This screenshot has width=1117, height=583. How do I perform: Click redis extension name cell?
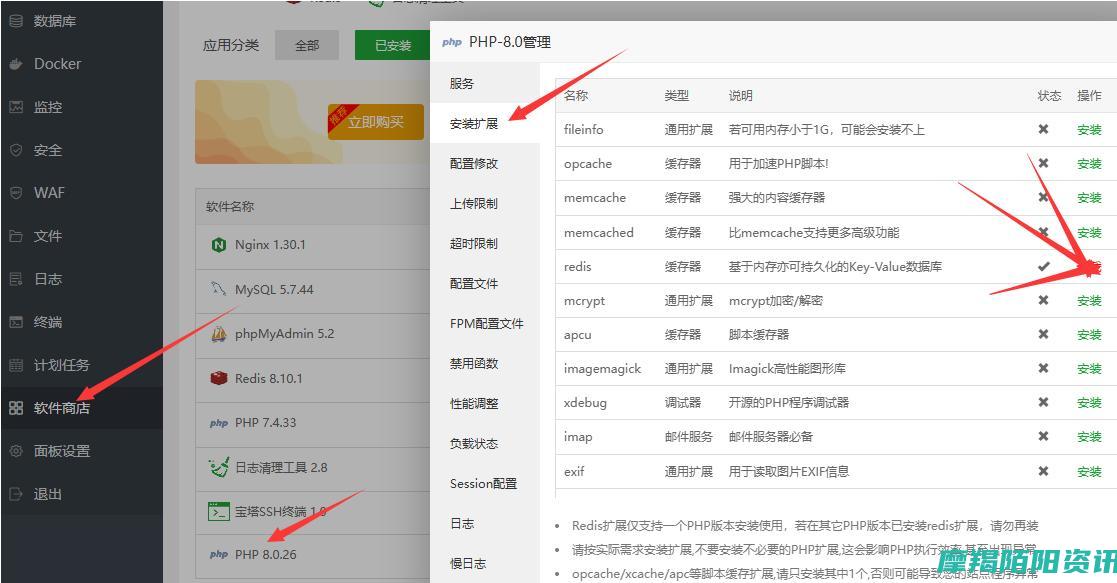578,267
